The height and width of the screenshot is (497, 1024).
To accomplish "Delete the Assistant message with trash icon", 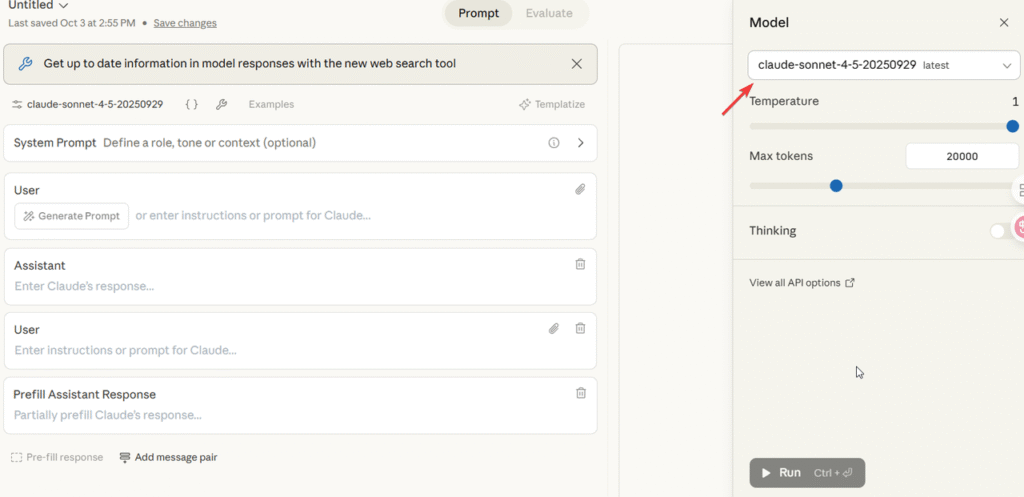I will [x=580, y=264].
